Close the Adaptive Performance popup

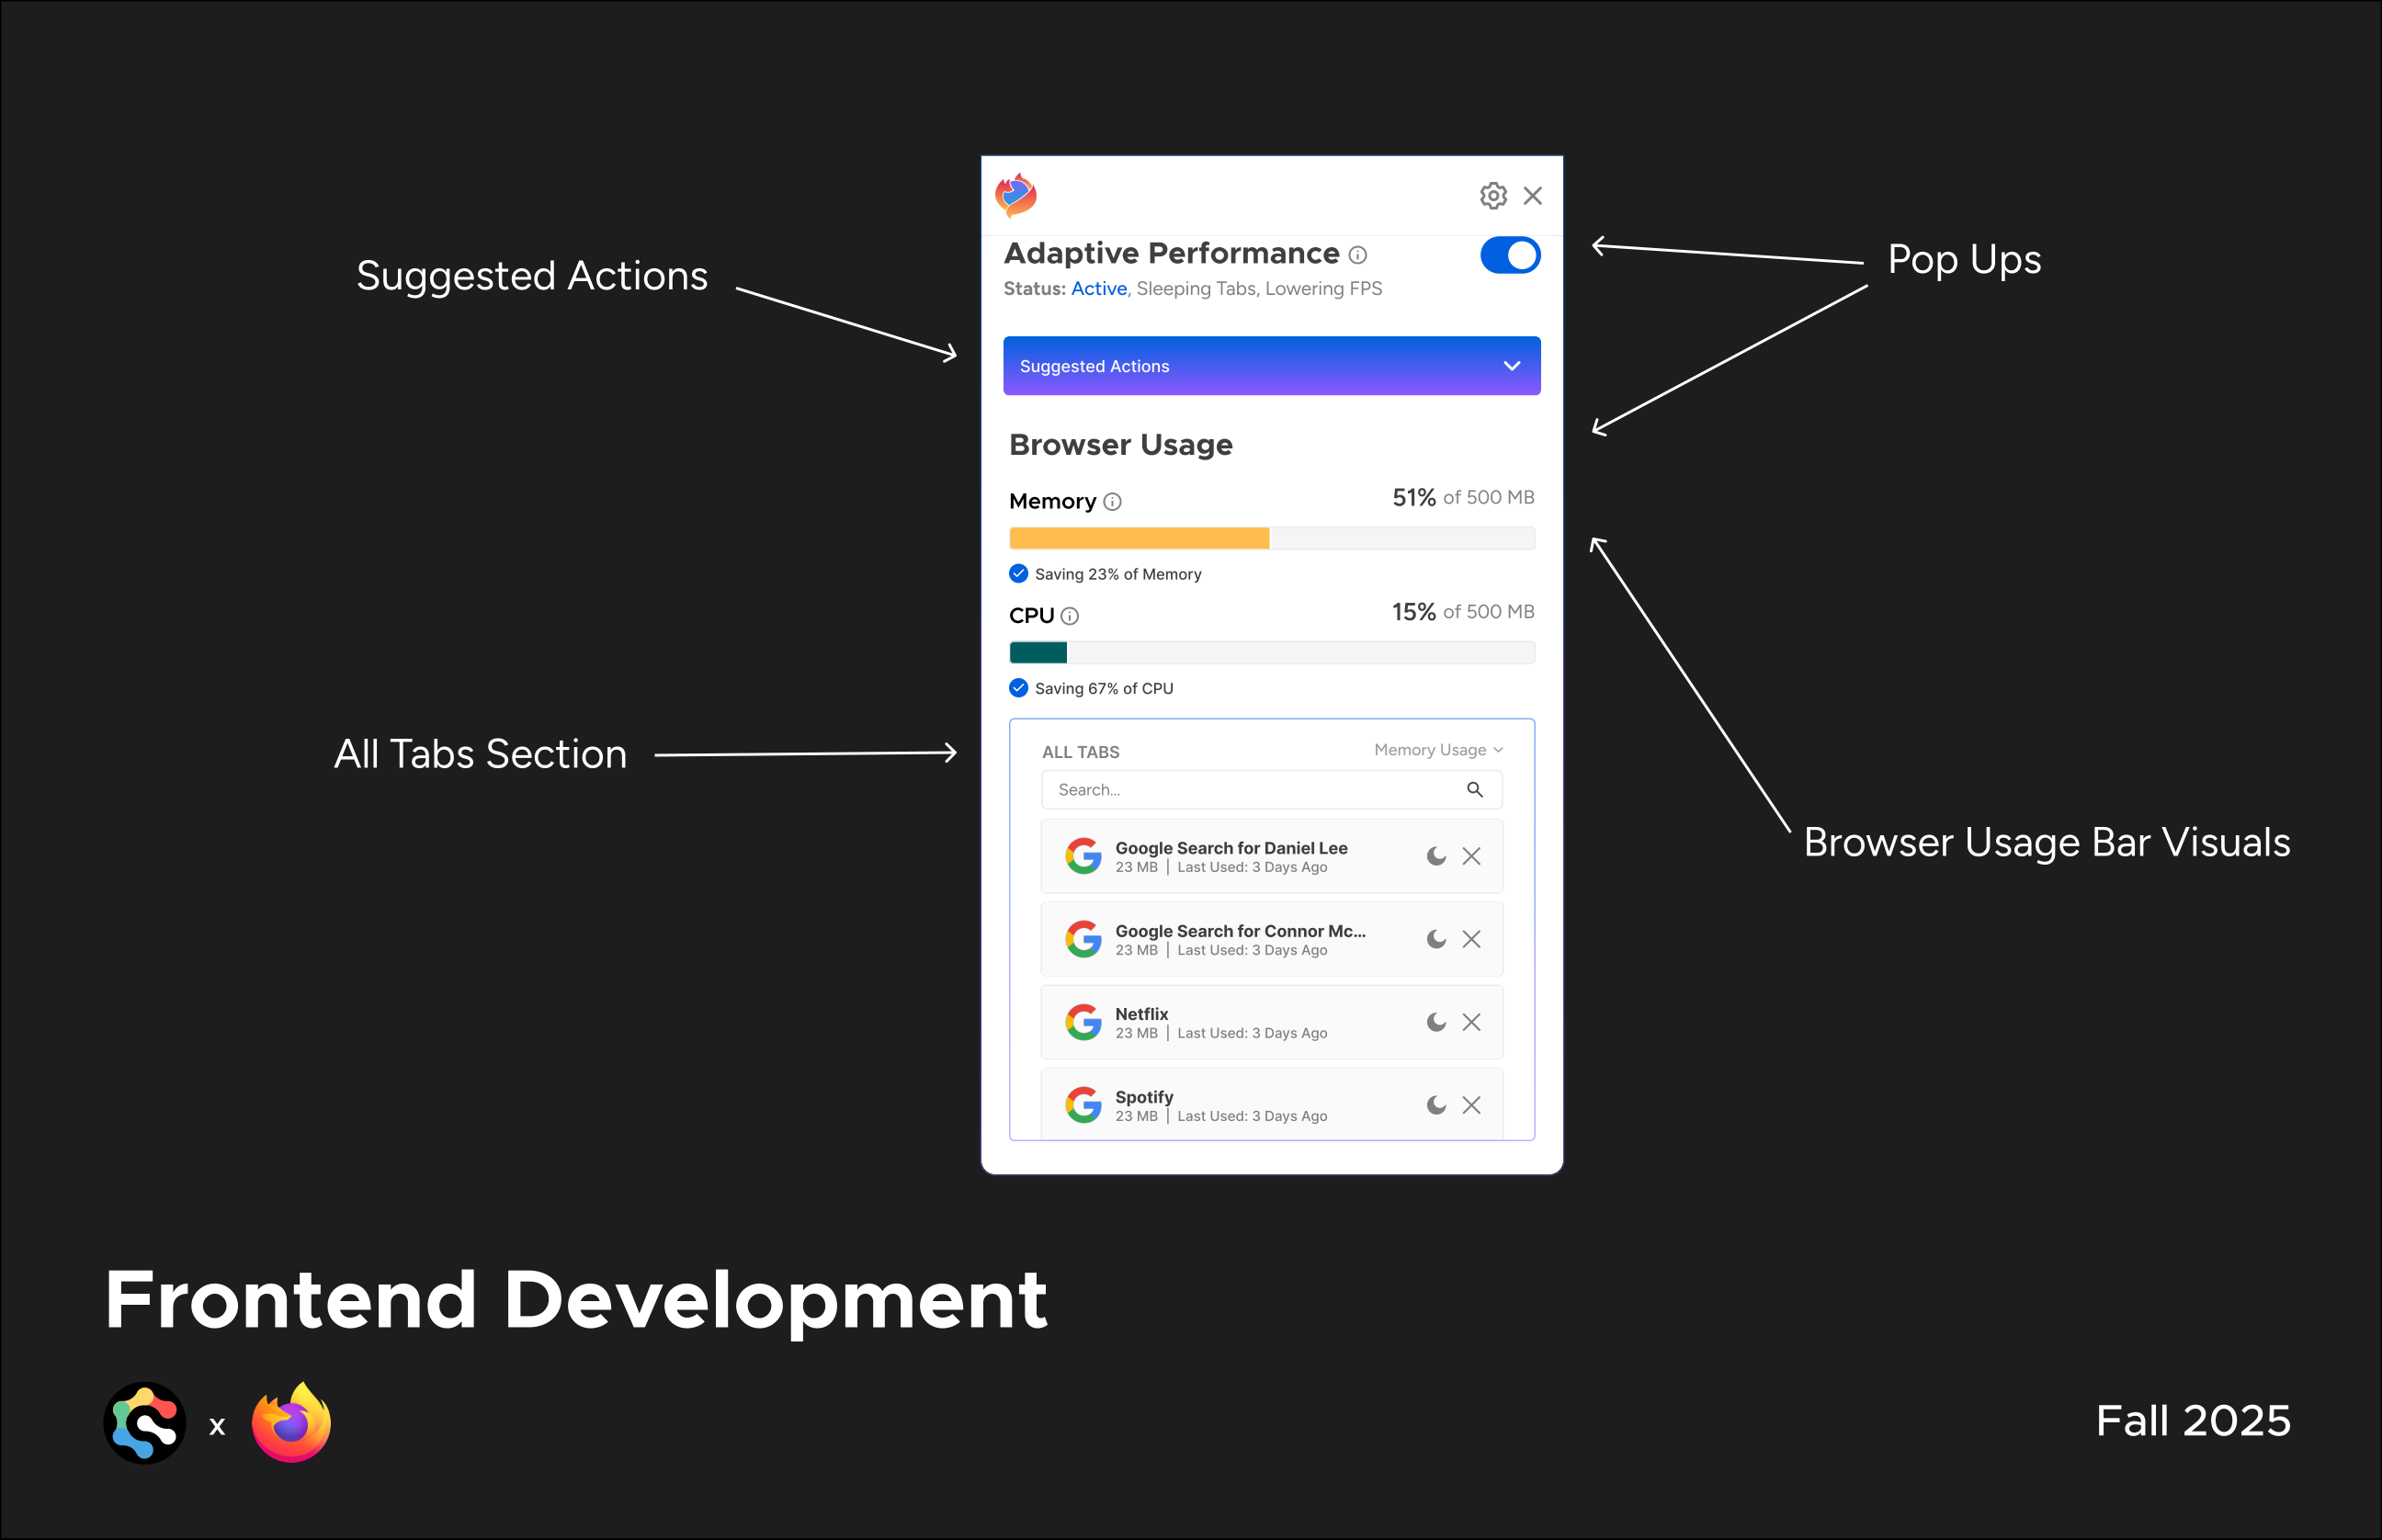click(x=1533, y=195)
